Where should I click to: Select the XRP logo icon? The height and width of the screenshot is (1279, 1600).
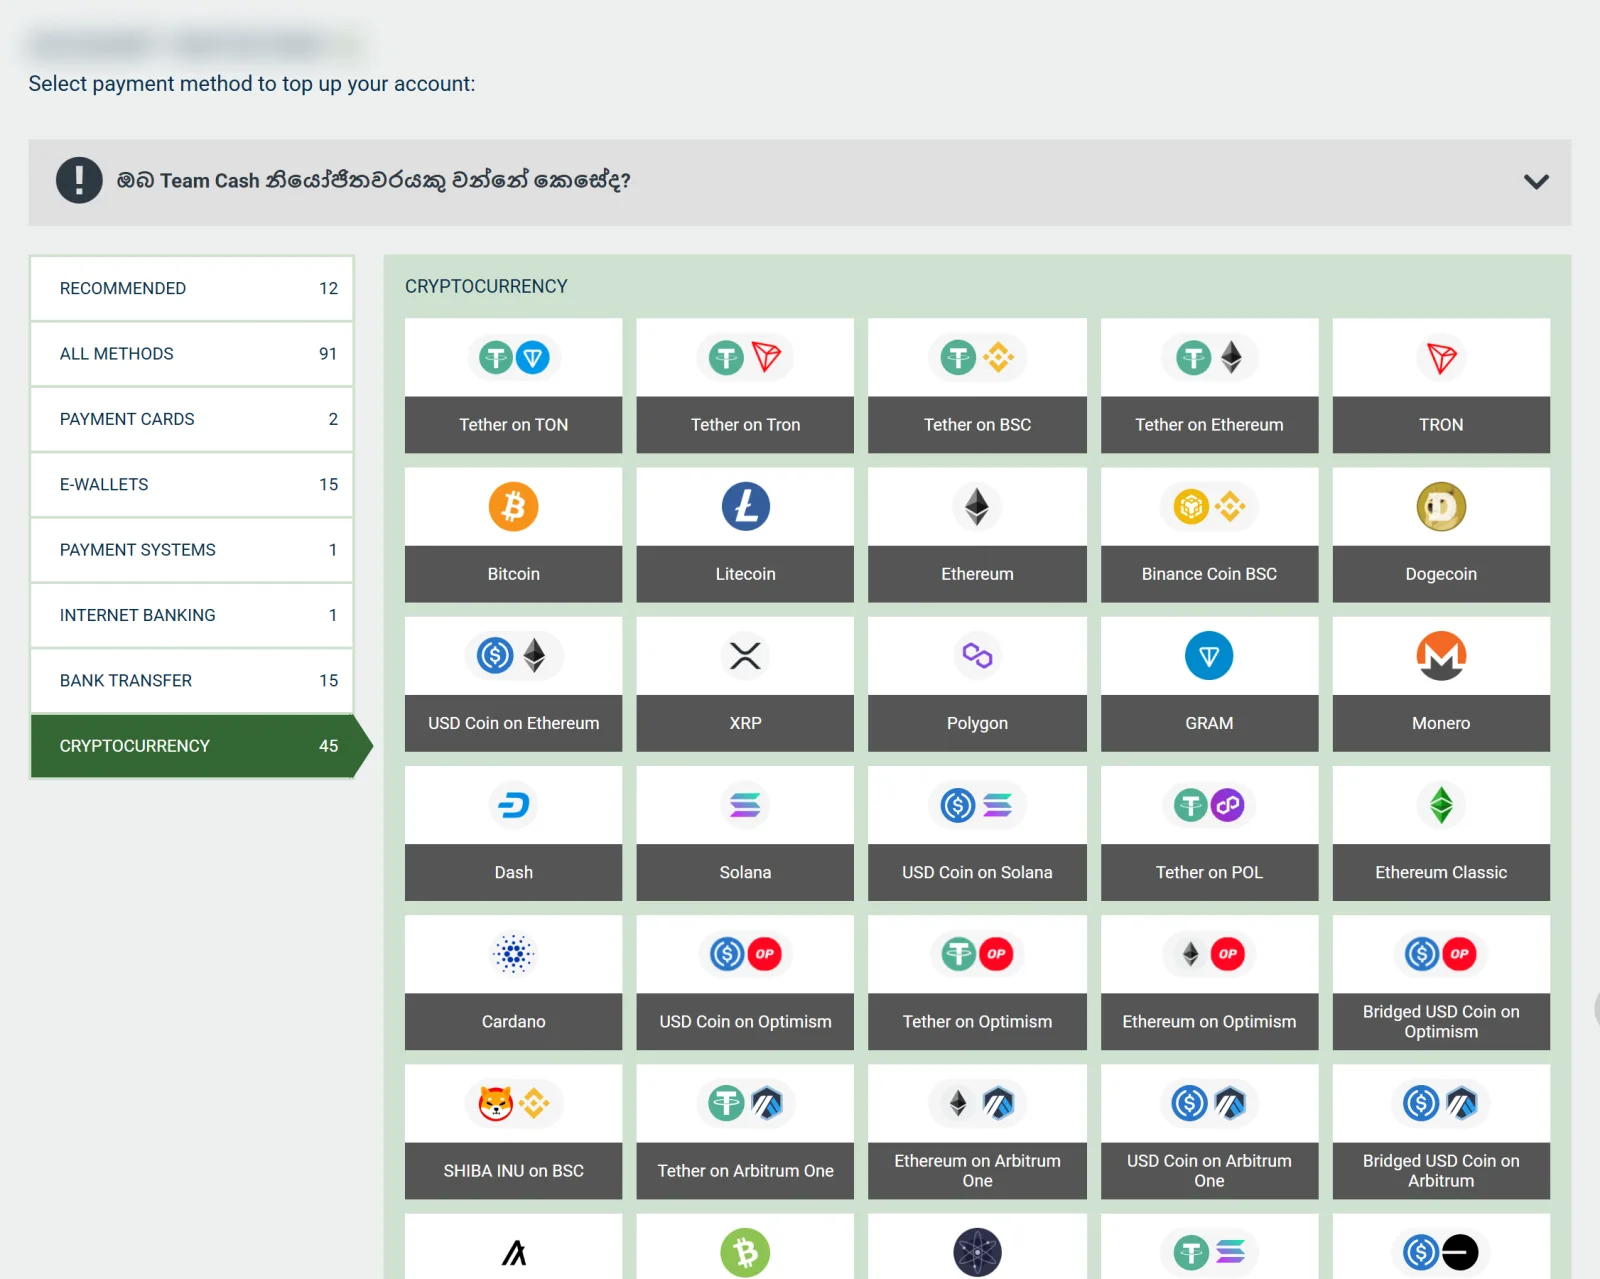pos(745,656)
